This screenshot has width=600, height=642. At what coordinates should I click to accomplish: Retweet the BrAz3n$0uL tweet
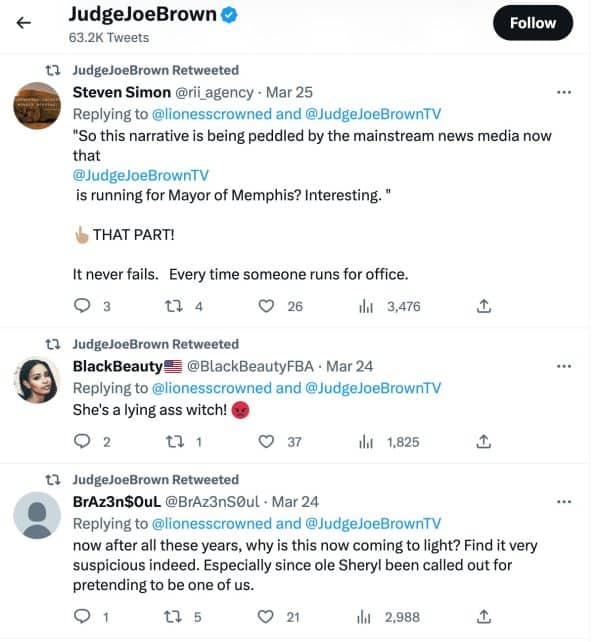pos(176,616)
